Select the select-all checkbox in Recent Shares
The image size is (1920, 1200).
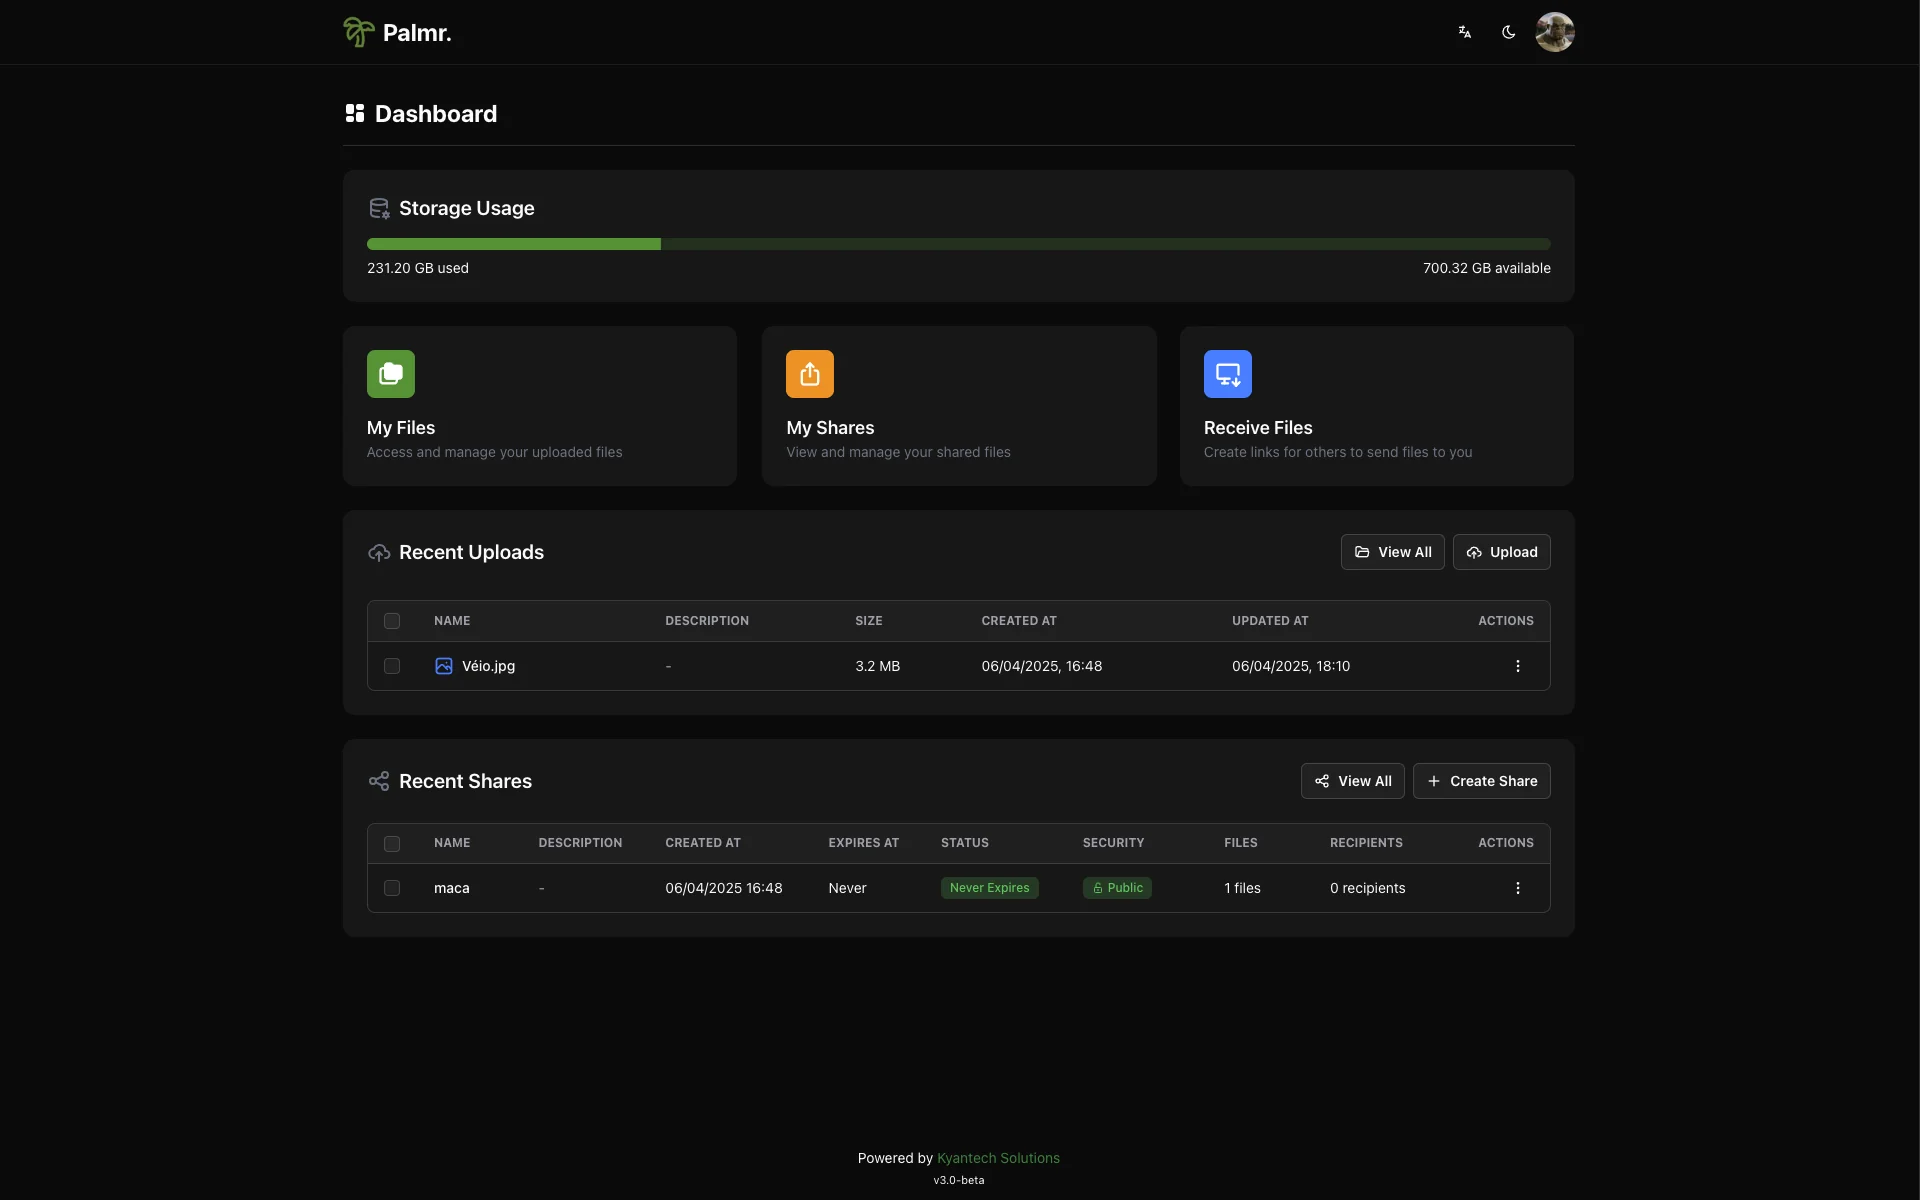coord(391,844)
